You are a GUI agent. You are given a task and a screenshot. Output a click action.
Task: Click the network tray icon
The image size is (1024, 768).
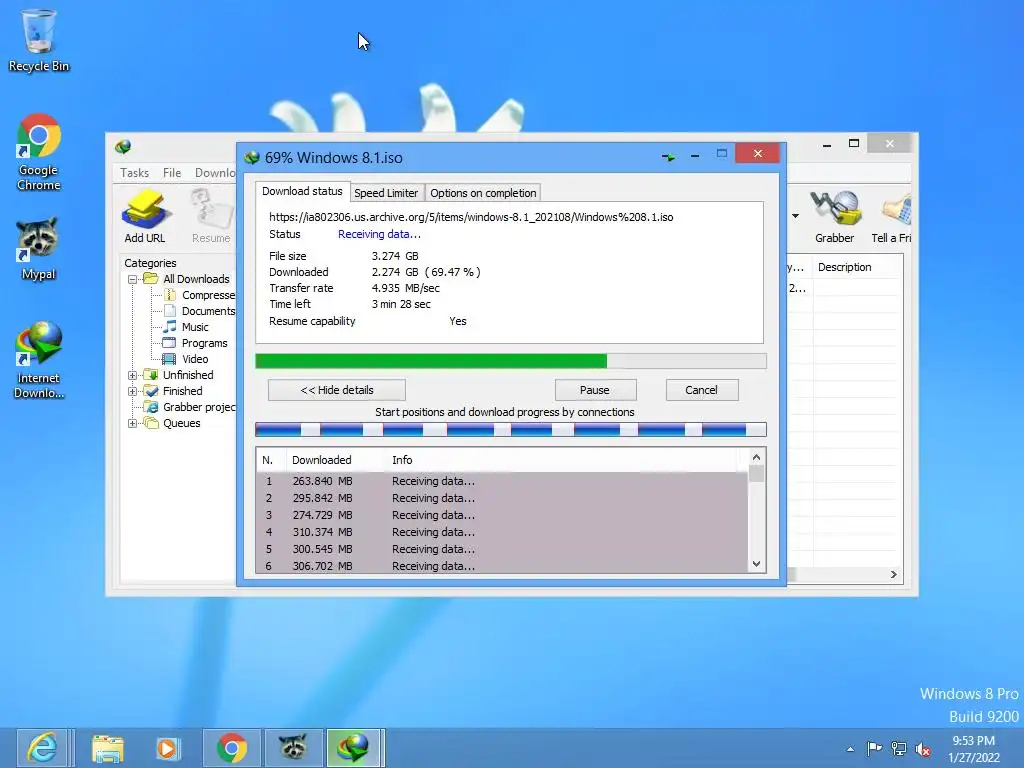point(899,749)
